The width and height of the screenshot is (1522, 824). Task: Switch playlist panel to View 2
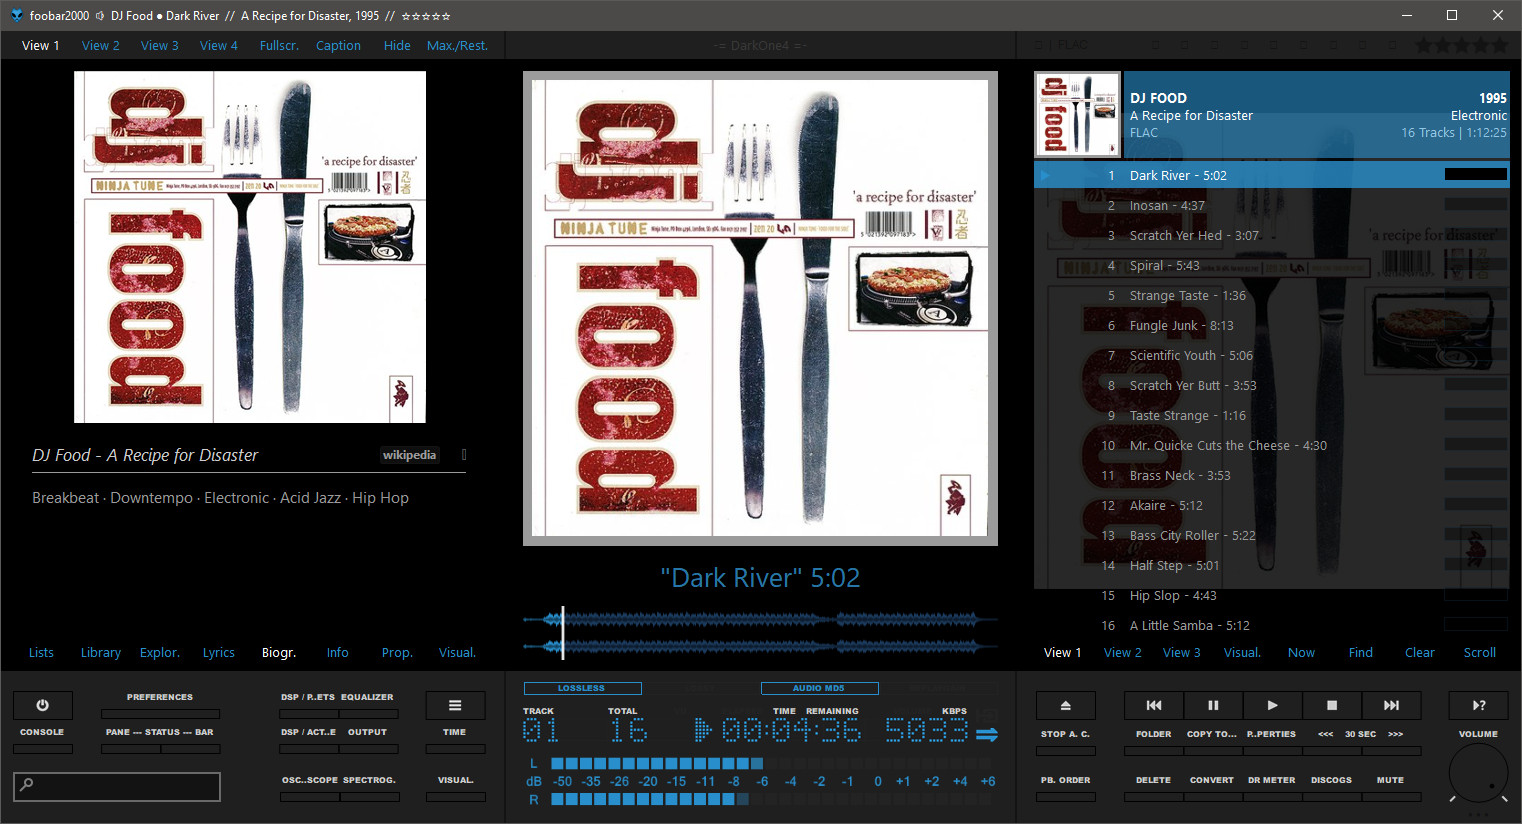1123,652
